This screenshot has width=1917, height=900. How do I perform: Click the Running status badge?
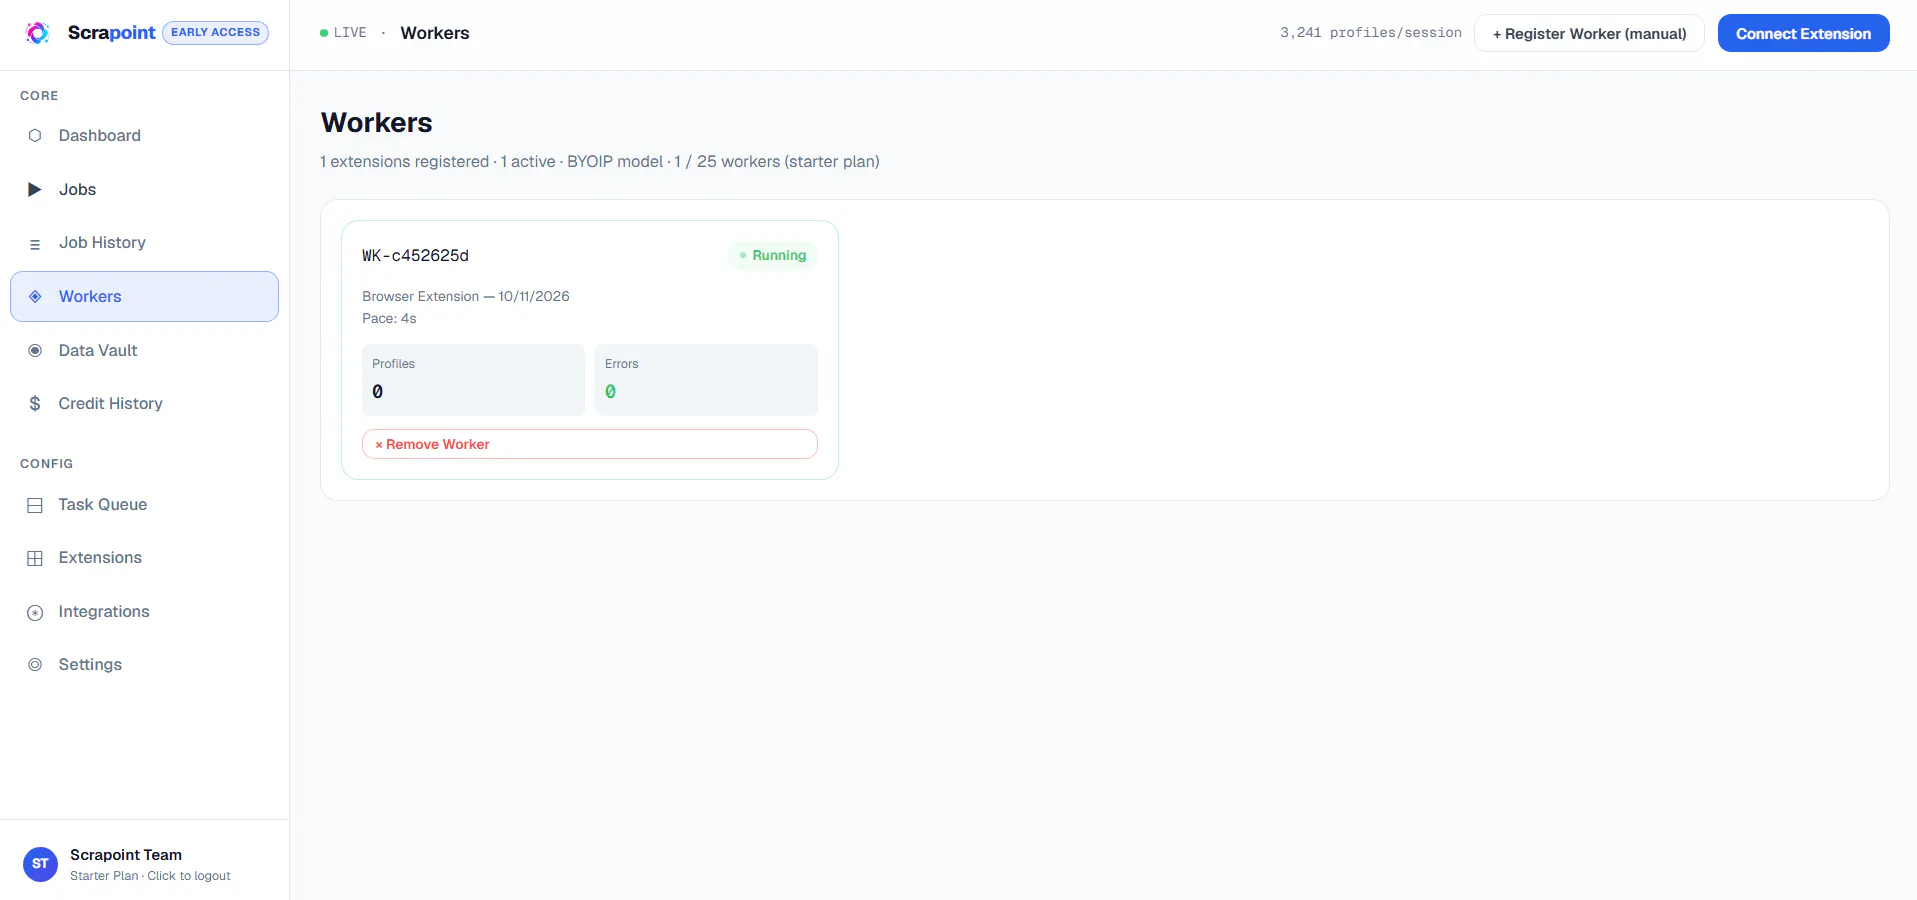point(772,256)
